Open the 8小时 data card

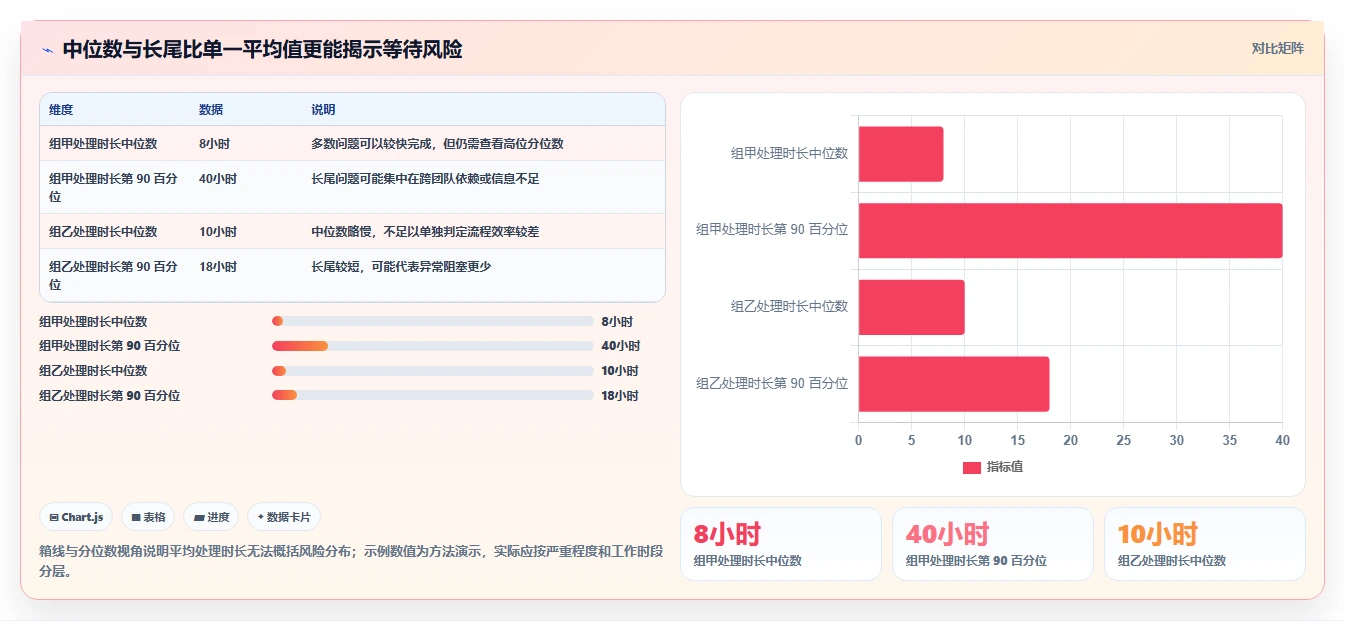(781, 544)
